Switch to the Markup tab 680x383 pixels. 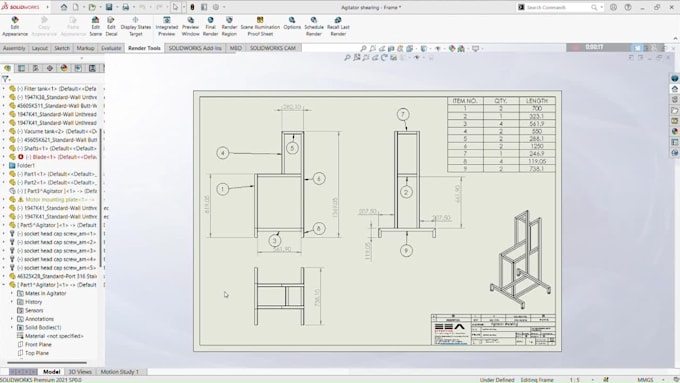click(85, 48)
